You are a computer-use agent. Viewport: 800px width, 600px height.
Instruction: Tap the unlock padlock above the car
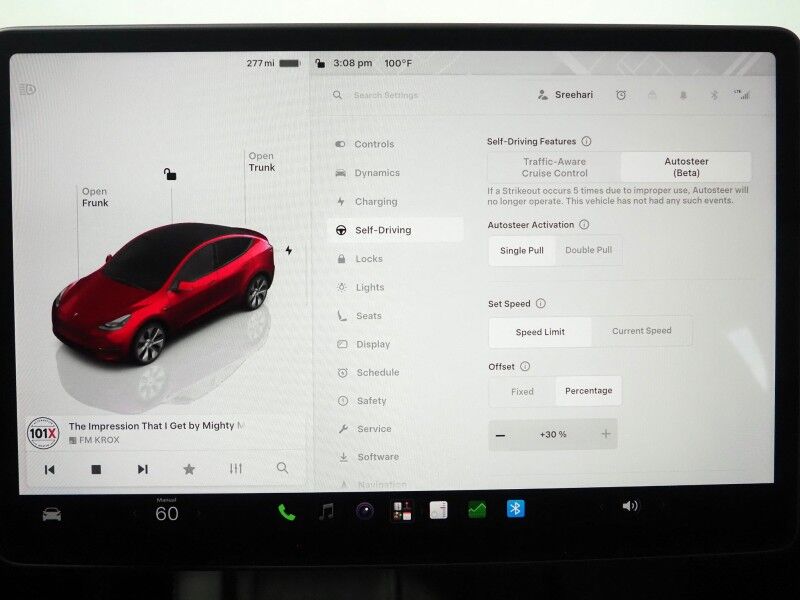click(x=170, y=174)
